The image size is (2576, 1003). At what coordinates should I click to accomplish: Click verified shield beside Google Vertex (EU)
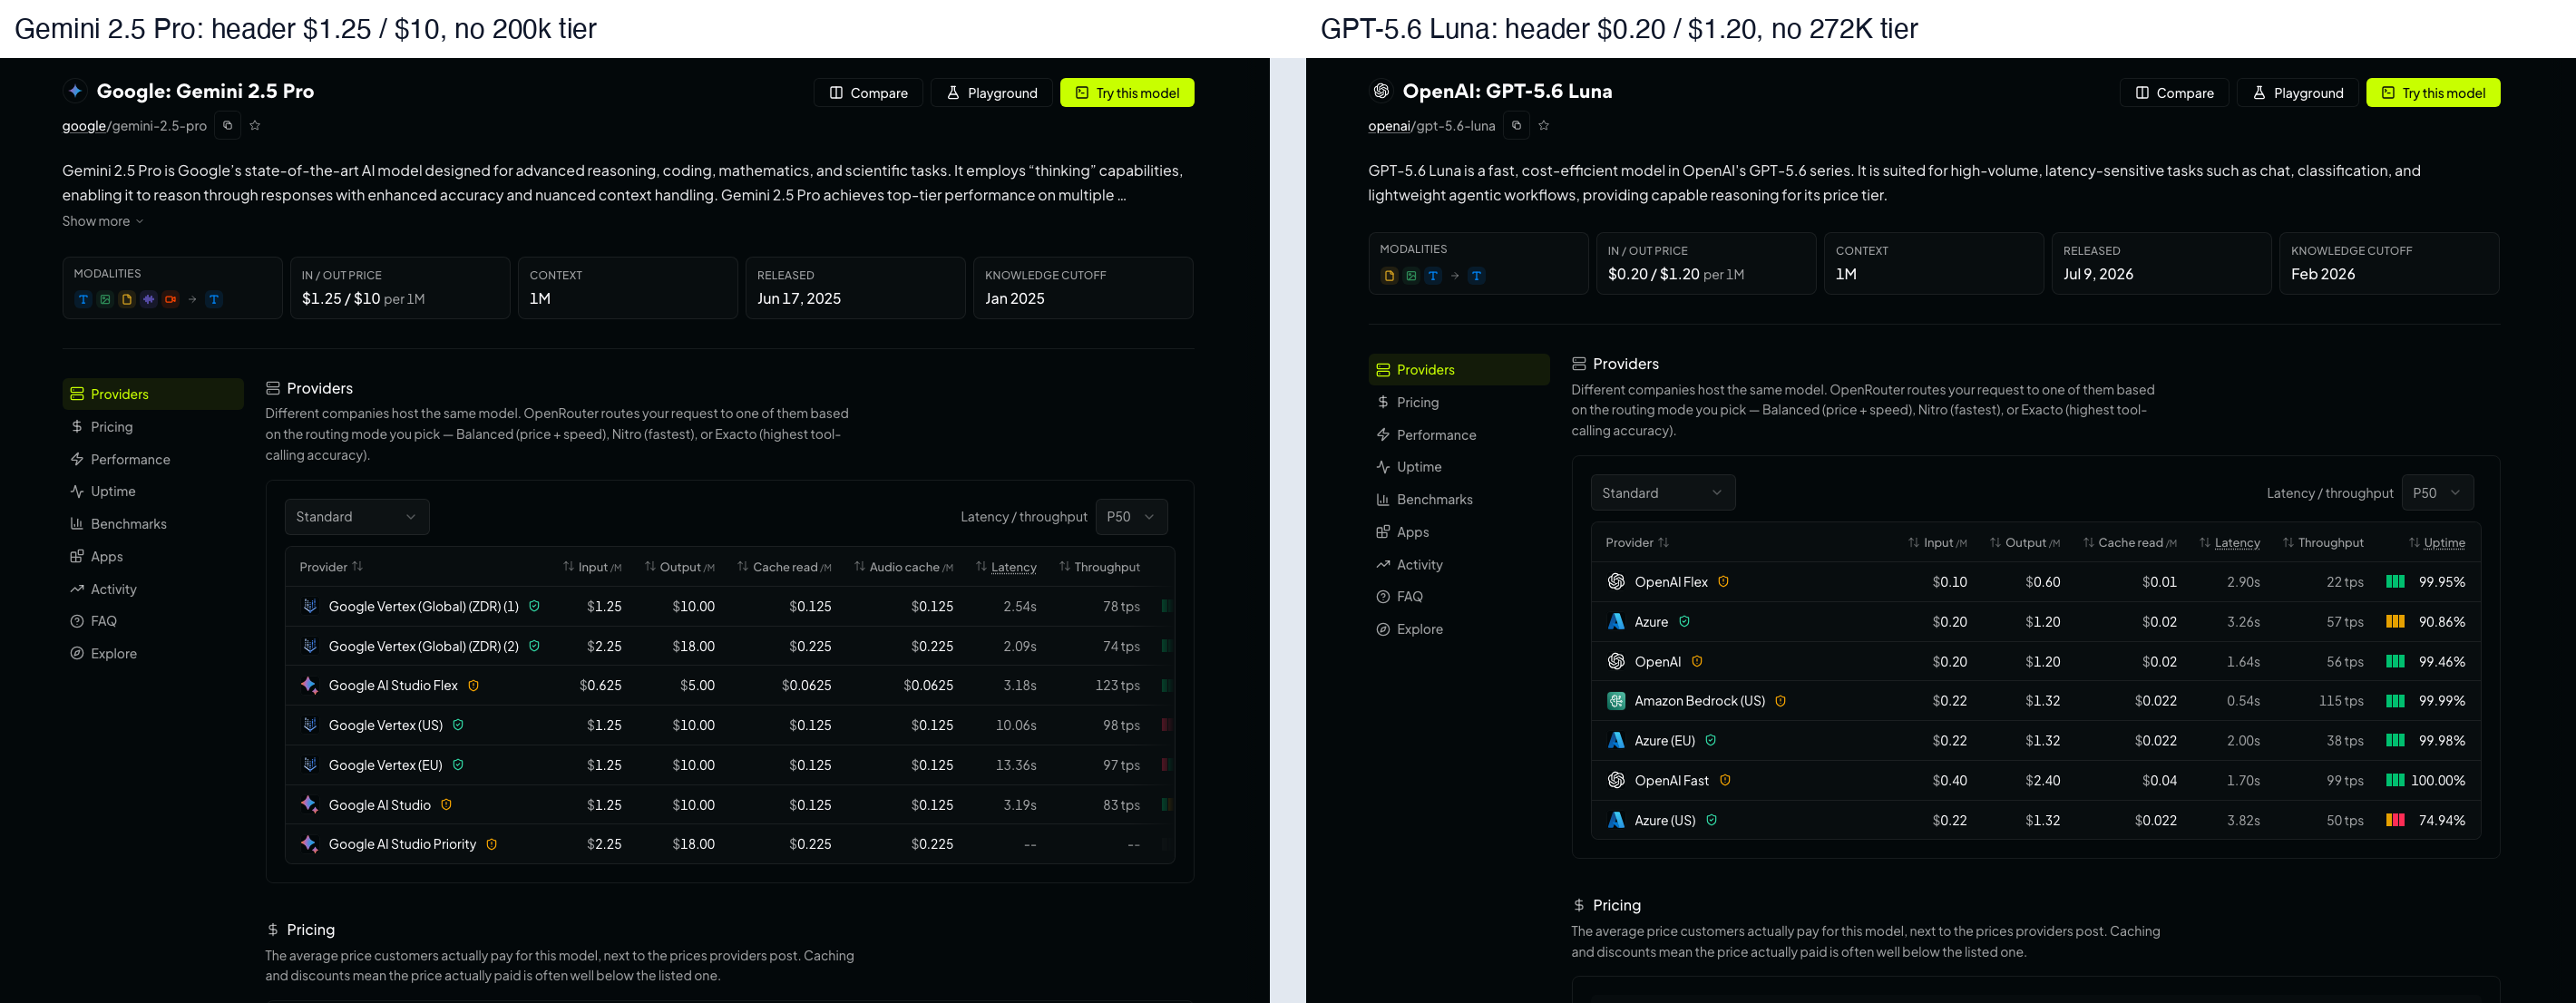(458, 765)
